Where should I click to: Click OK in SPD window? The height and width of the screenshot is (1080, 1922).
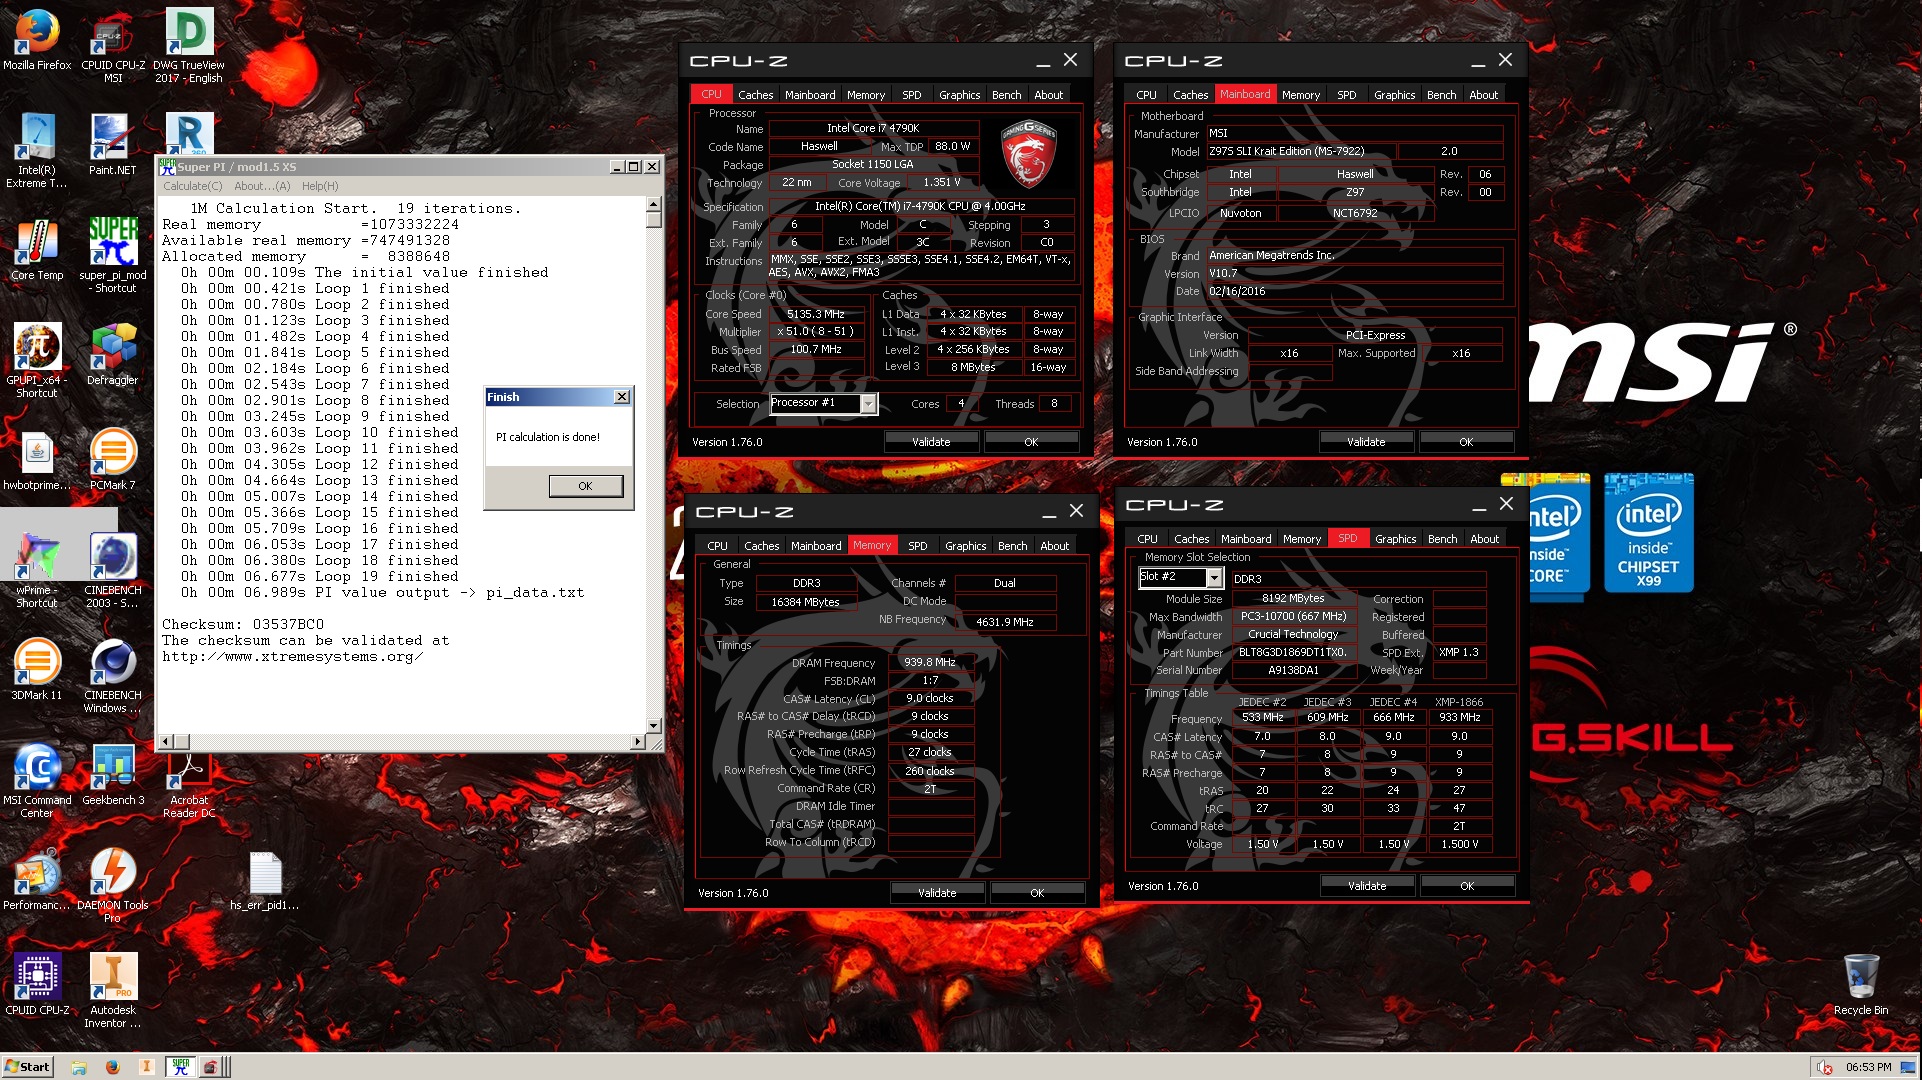coord(1467,886)
